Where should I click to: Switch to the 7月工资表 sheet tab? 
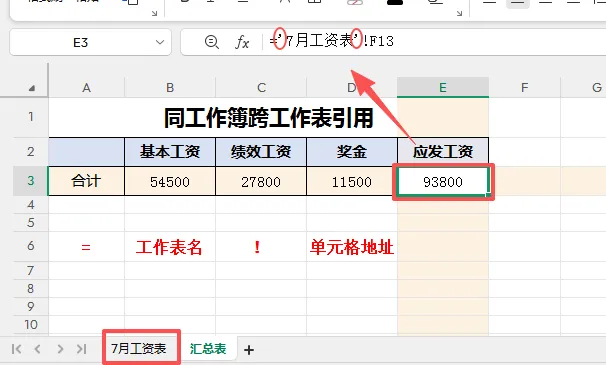point(139,349)
